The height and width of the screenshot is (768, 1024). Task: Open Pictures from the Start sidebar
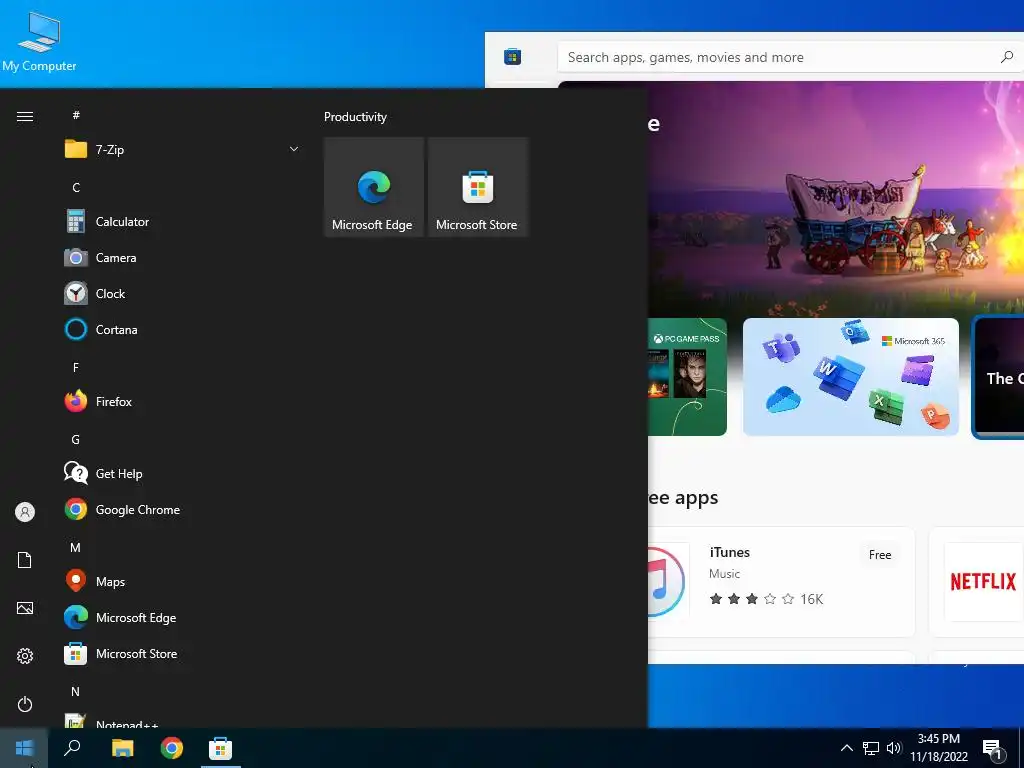[25, 608]
